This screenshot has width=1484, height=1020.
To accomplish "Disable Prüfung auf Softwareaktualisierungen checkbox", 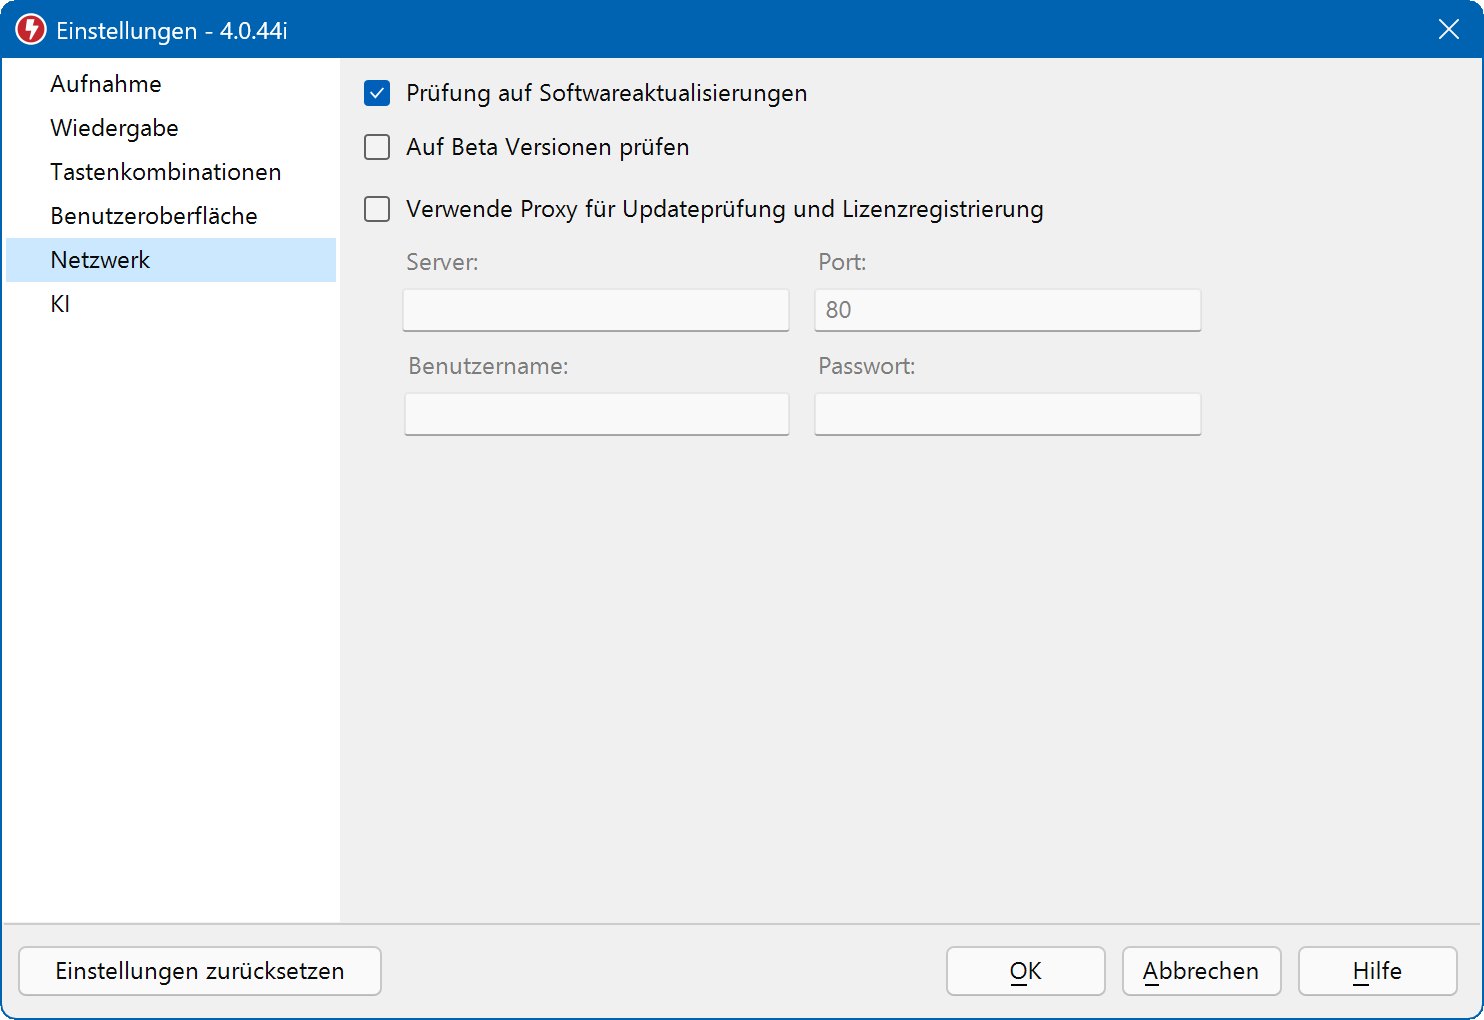I will 377,94.
